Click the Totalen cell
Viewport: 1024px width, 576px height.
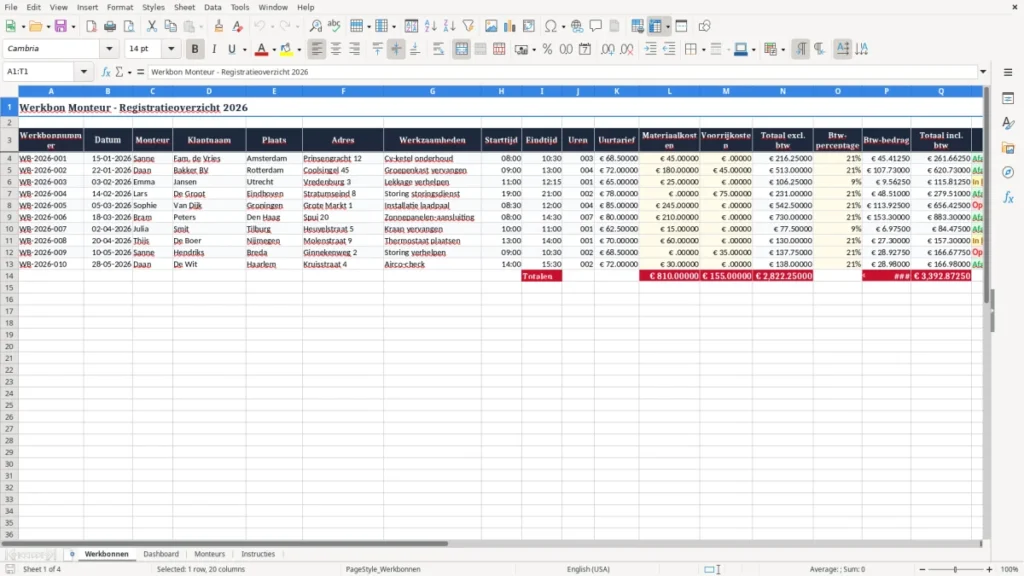(x=541, y=276)
